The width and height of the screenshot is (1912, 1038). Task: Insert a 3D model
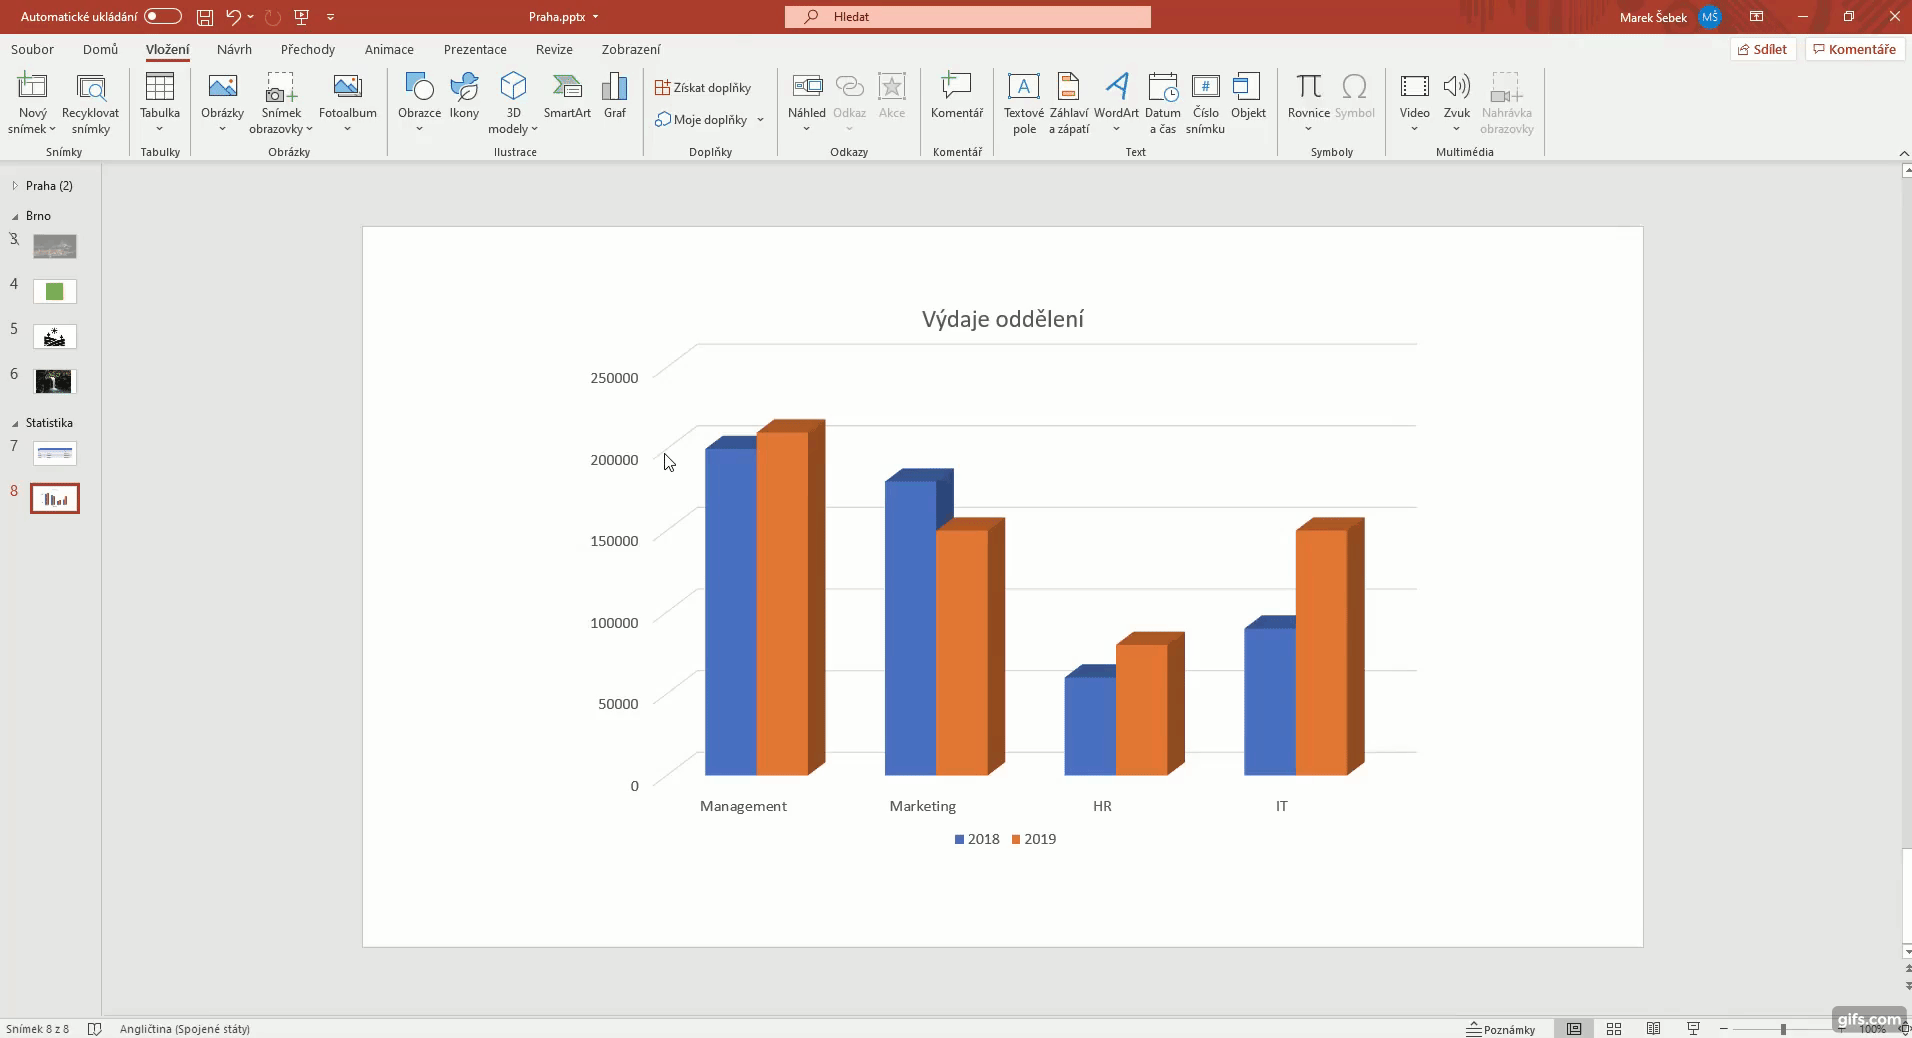click(x=513, y=97)
